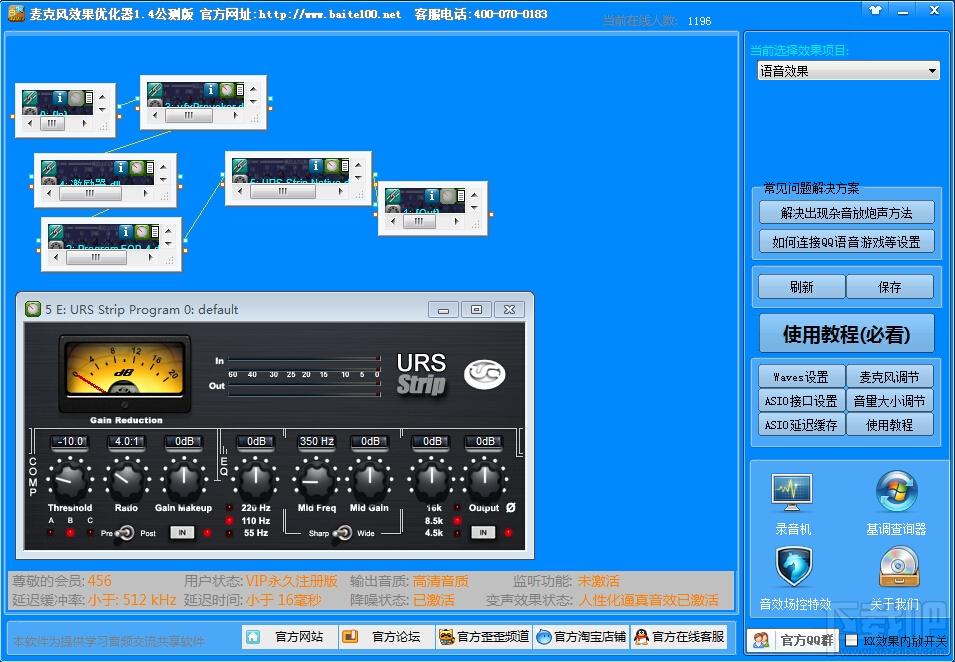Image resolution: width=955 pixels, height=662 pixels.
Task: Flip the Pre/Post compressor switch
Action: (x=126, y=533)
